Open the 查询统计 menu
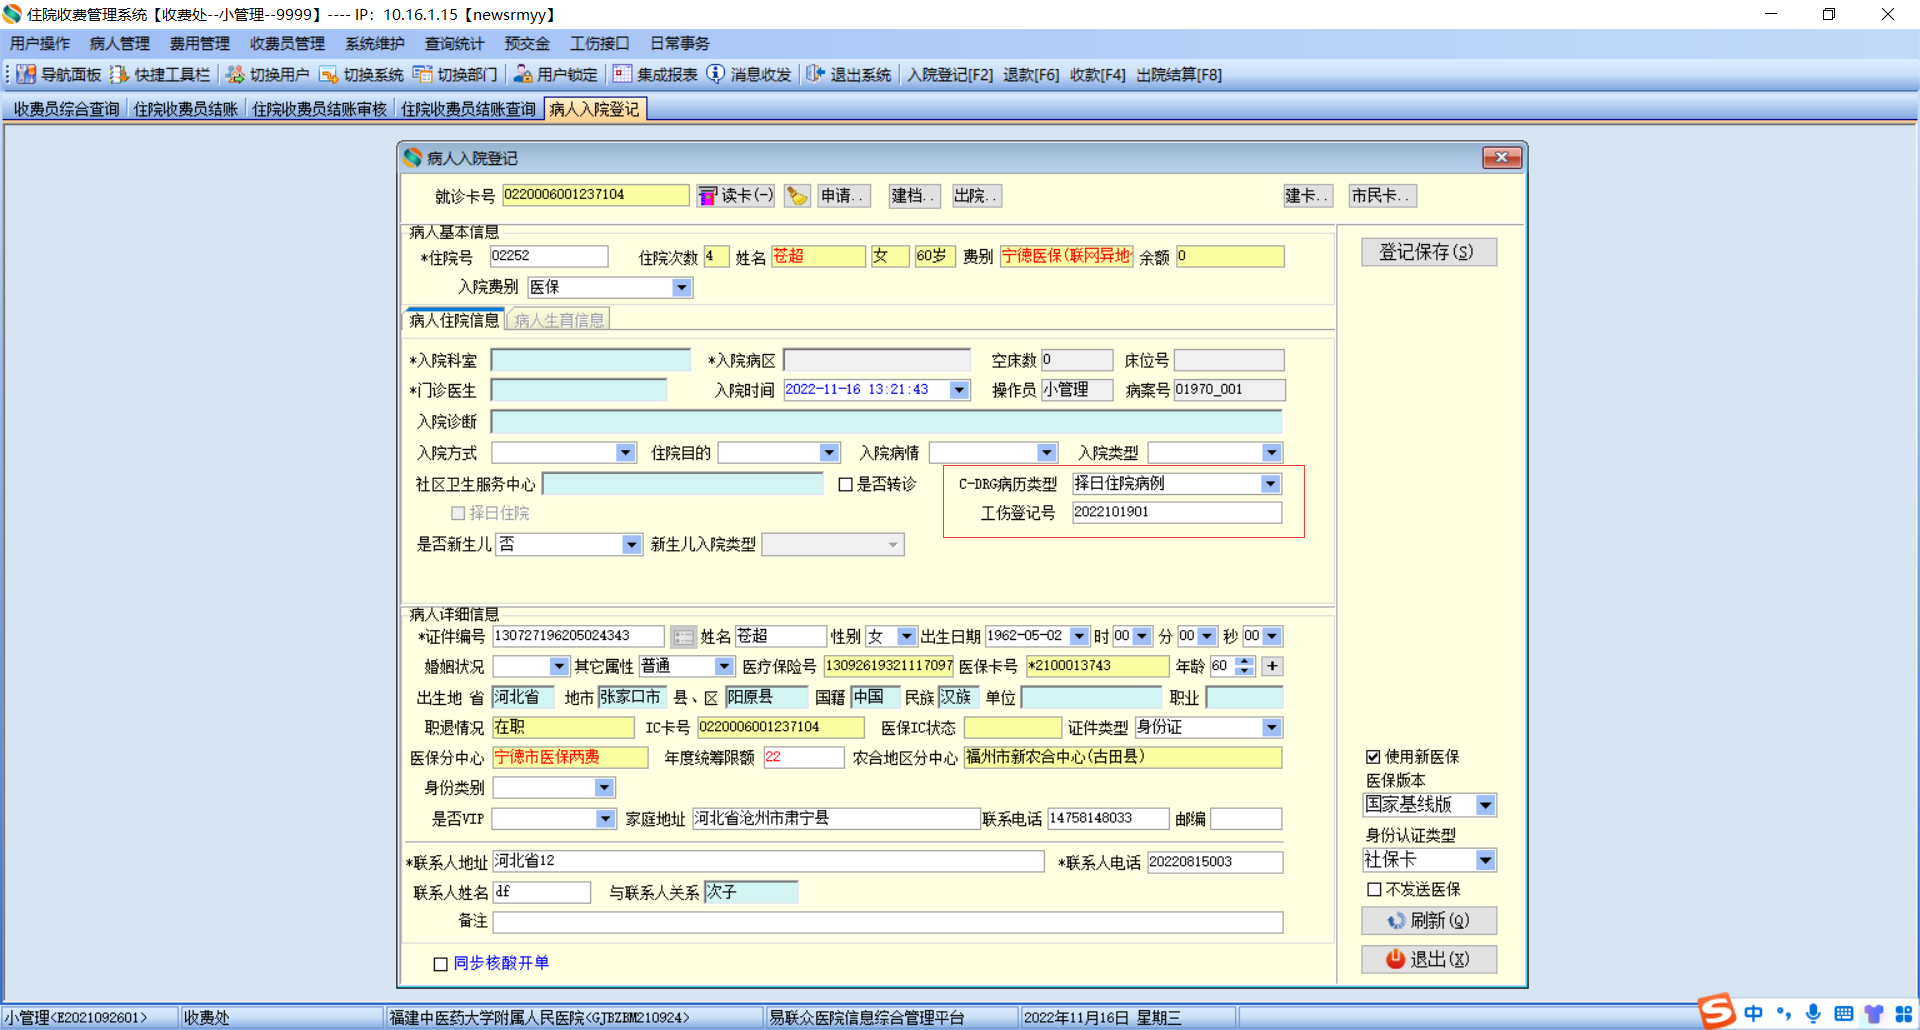 [x=455, y=44]
